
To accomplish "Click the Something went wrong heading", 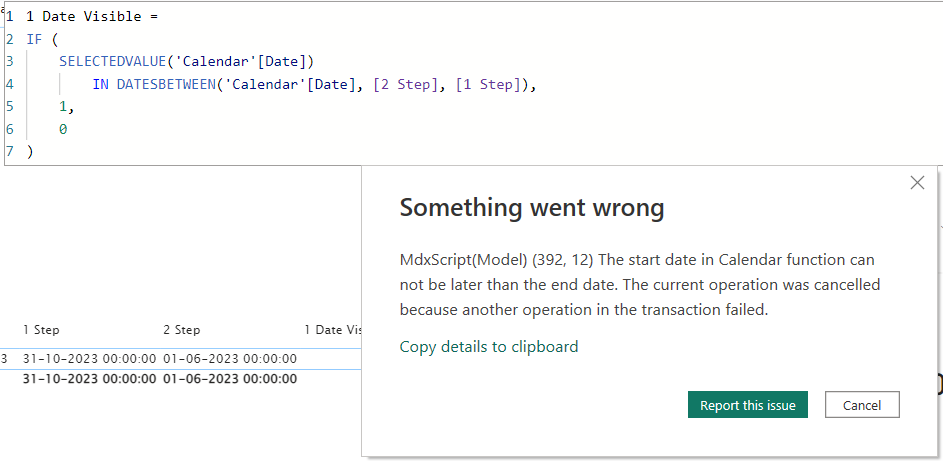I will click(x=532, y=208).
